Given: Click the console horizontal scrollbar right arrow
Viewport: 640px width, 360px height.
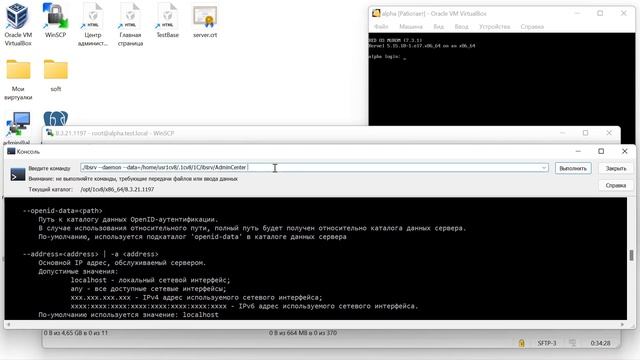Looking at the screenshot, I should pyautogui.click(x=622, y=324).
